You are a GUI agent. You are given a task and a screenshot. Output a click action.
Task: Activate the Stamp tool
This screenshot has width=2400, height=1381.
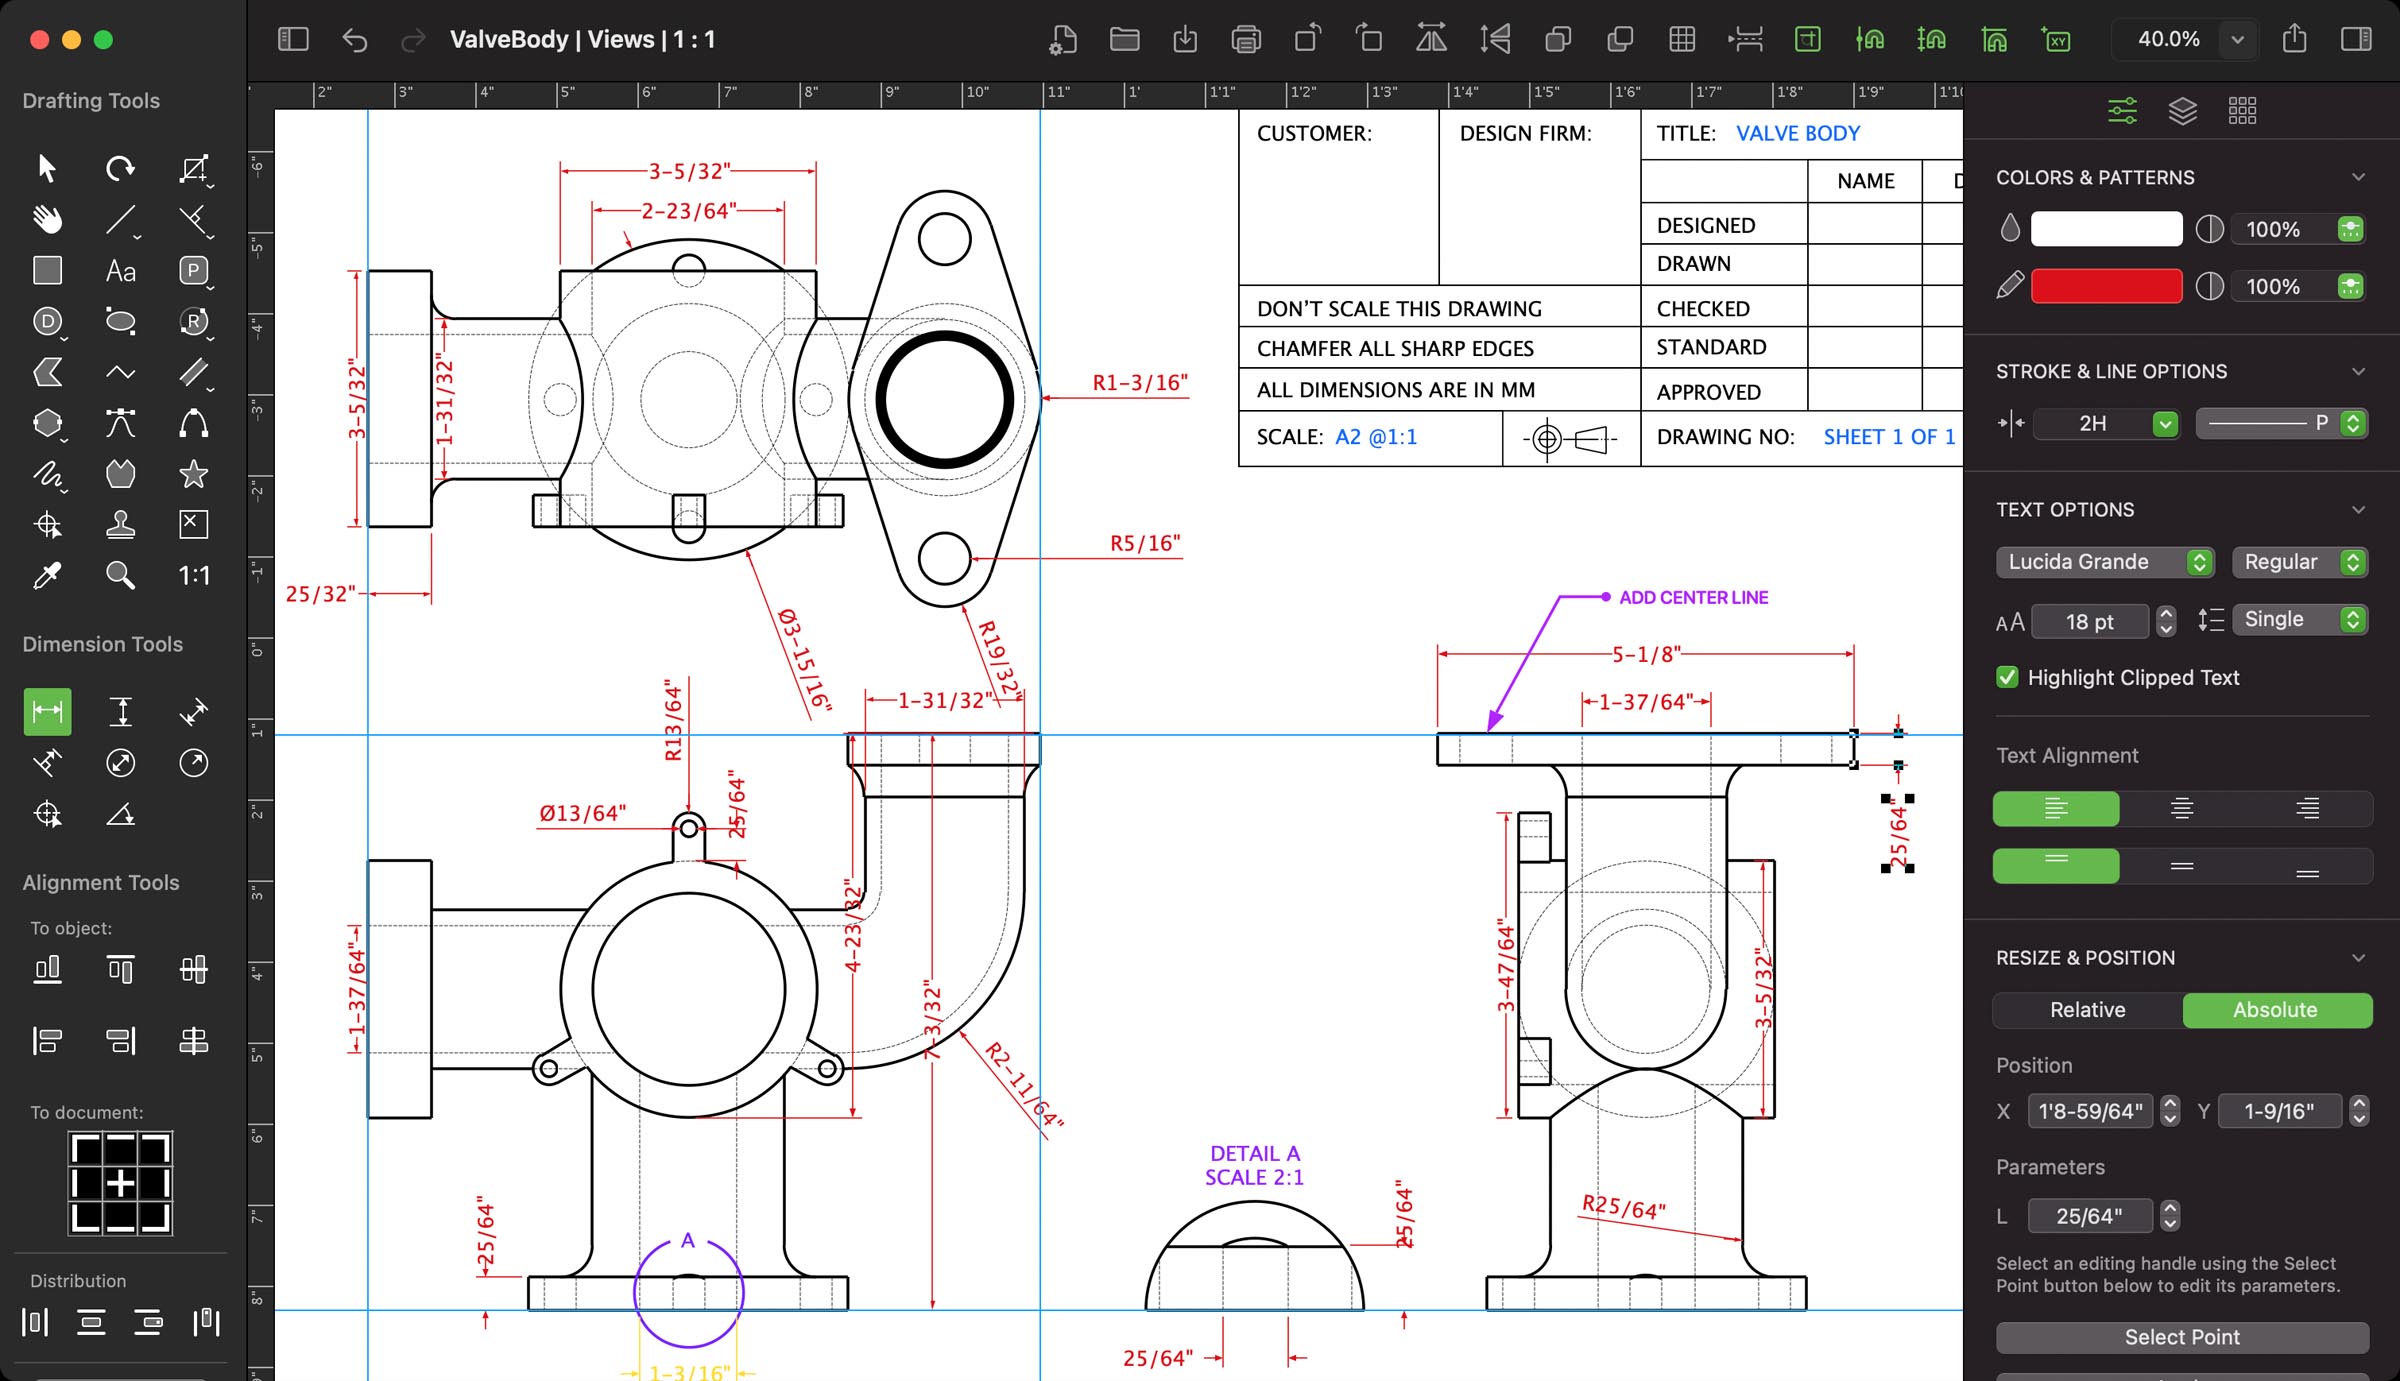pos(120,524)
